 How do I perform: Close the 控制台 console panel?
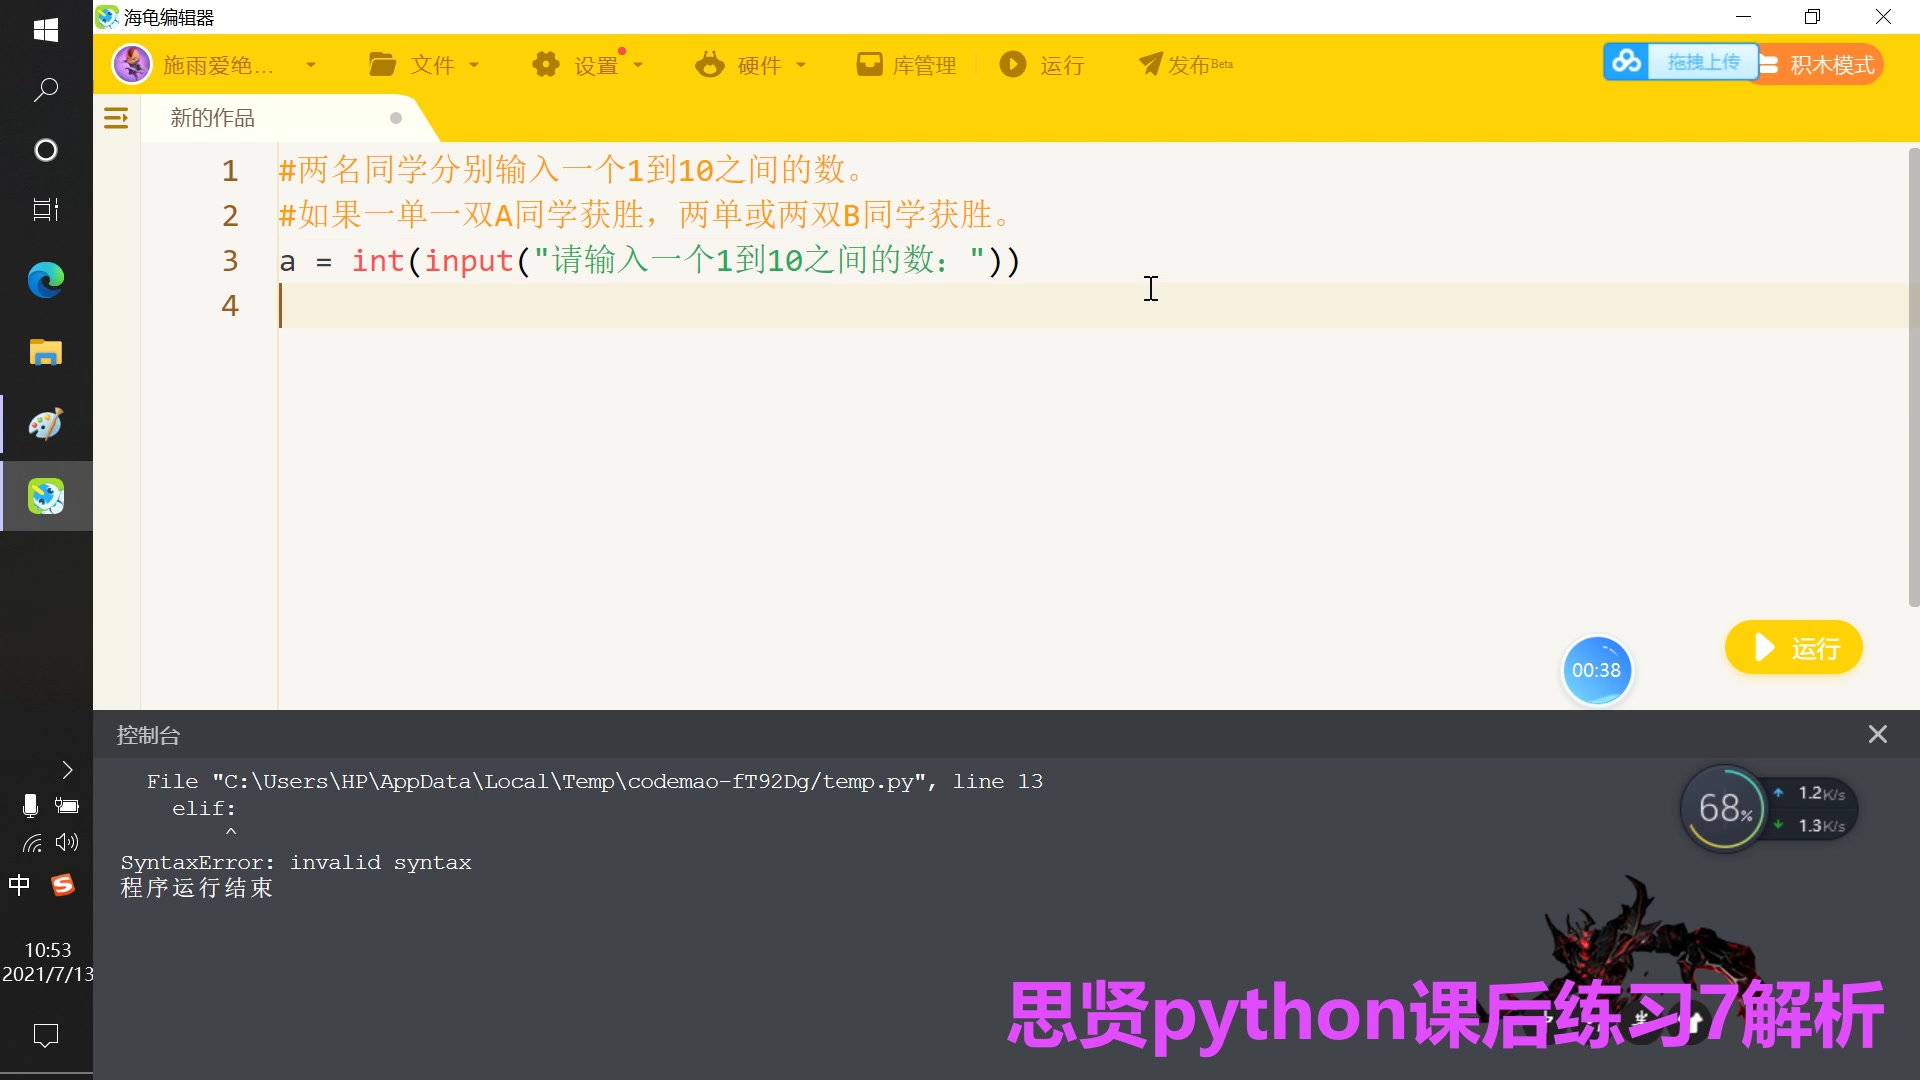pos(1877,735)
